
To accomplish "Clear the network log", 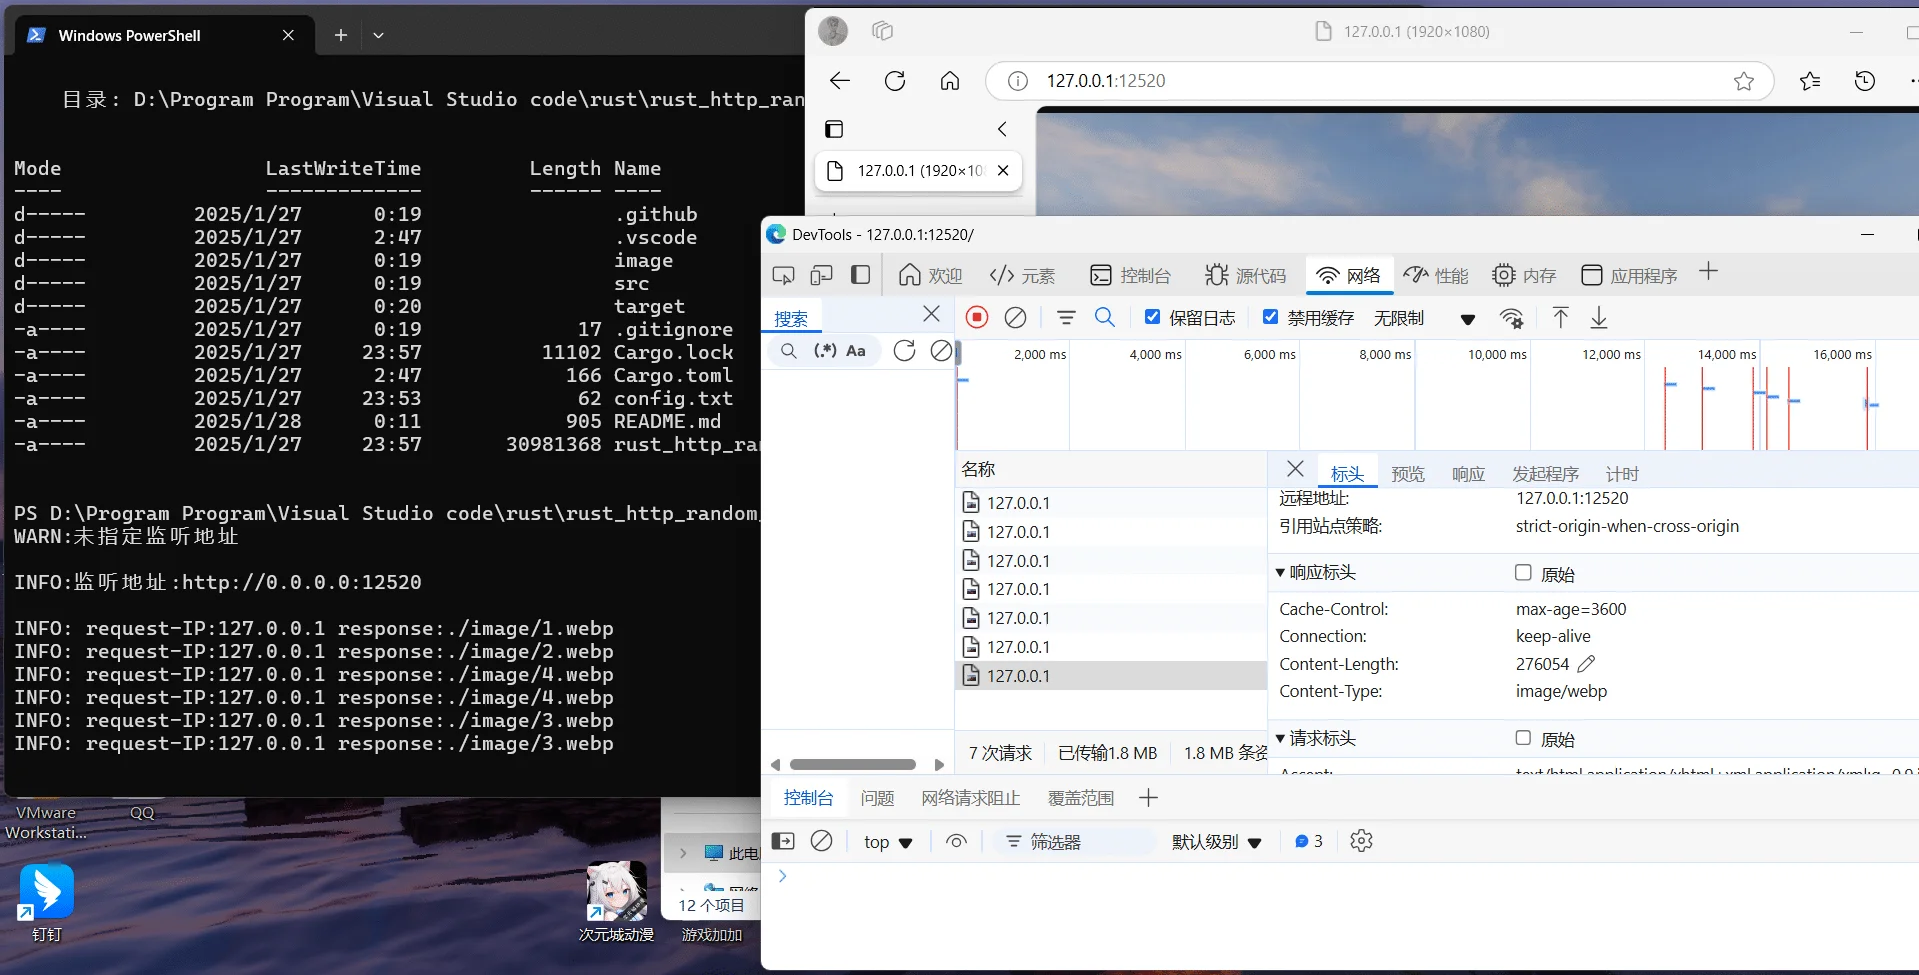I will click(1015, 318).
